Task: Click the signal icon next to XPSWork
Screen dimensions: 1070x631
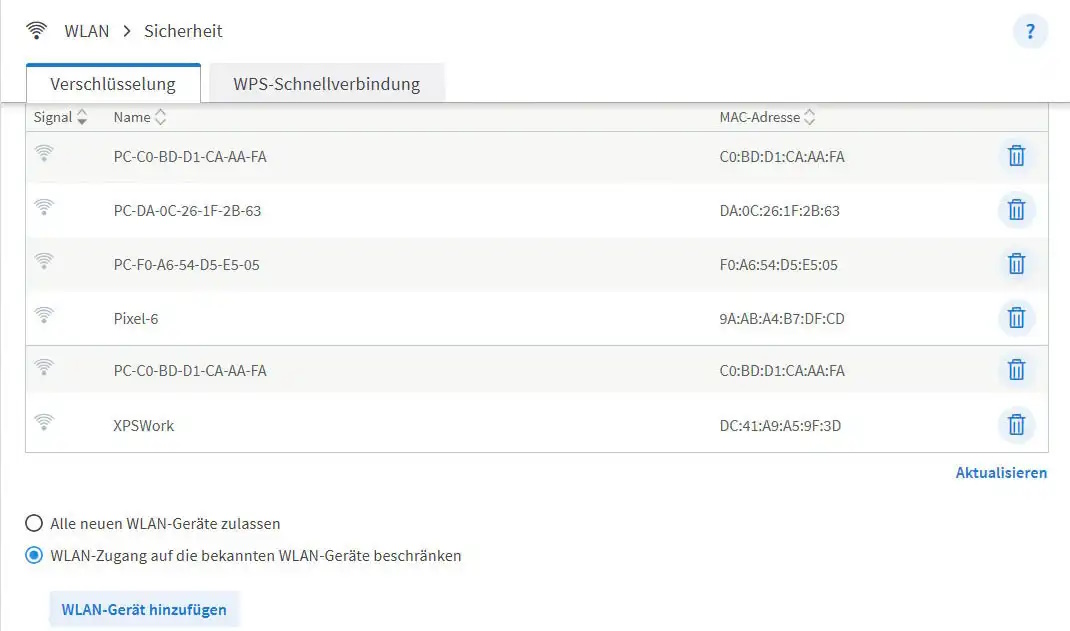Action: 44,422
